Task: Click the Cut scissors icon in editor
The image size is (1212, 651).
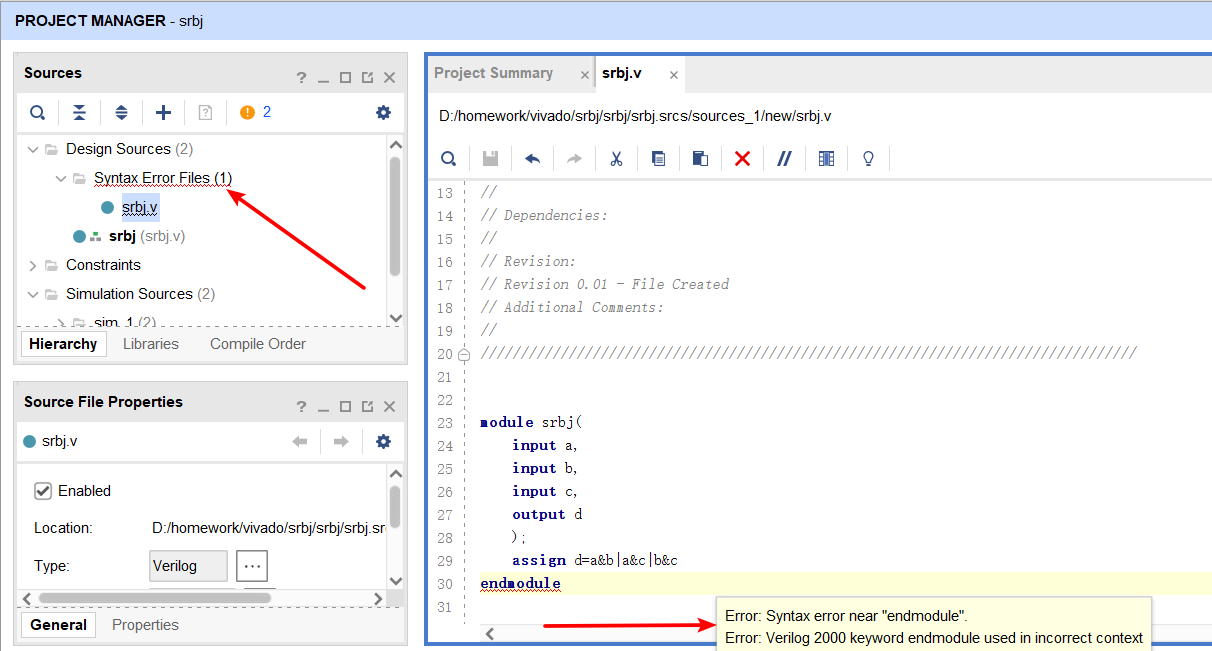Action: 616,159
